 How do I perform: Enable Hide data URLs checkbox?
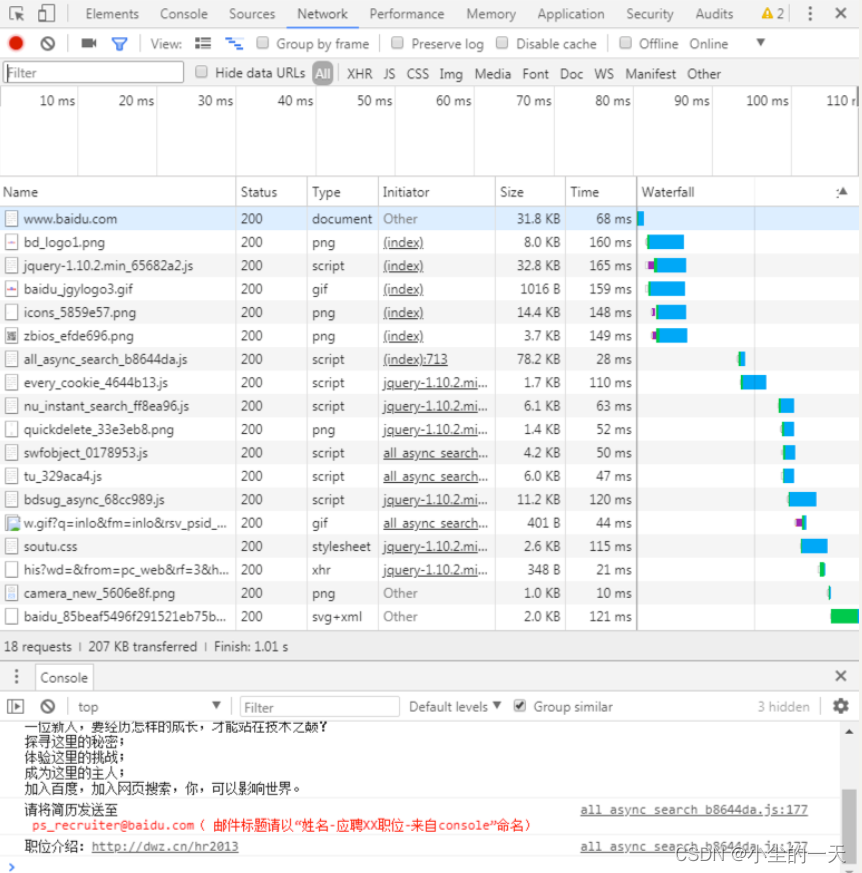pos(202,72)
